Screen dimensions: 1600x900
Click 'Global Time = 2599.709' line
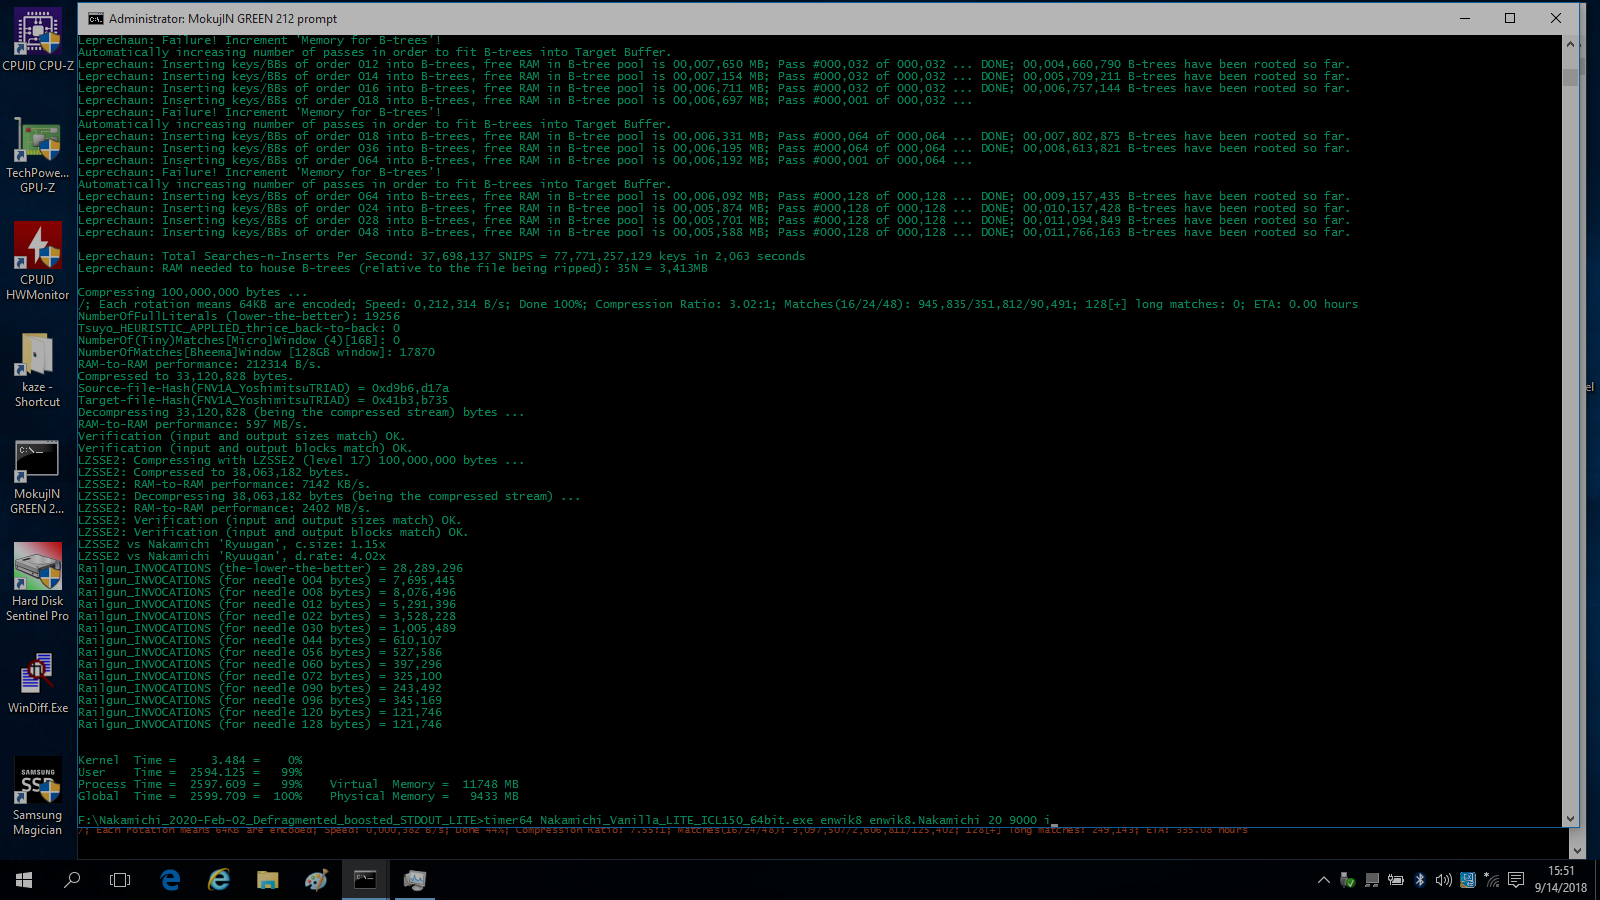(190, 796)
